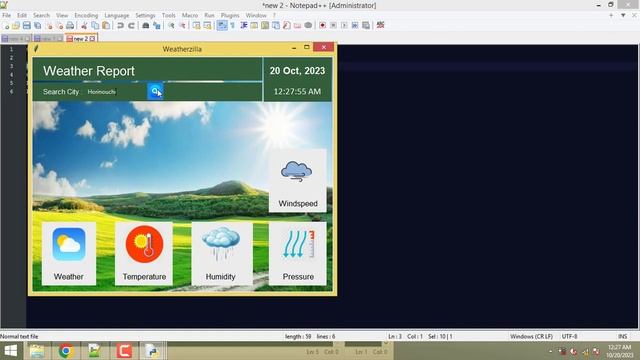The image size is (640, 360).
Task: Click the Weather button in Weatherzilla
Action: (69, 253)
